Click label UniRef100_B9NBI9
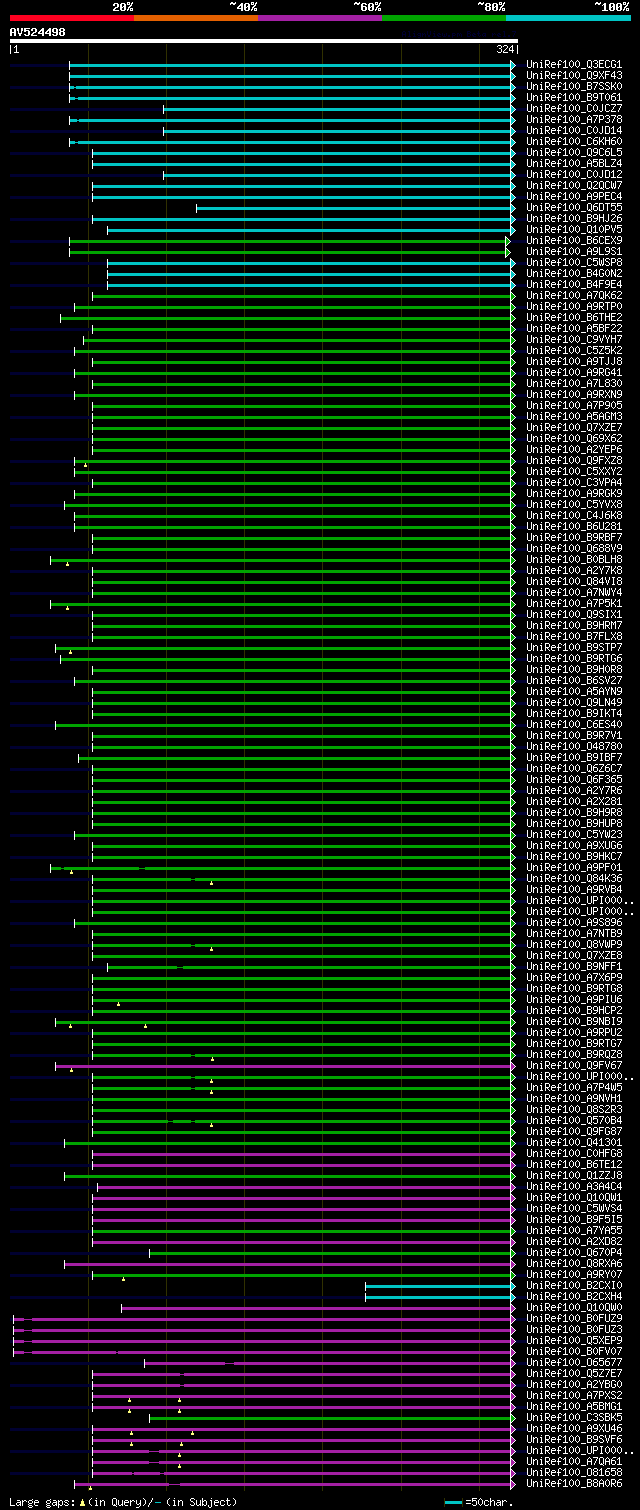640x1510 pixels. pos(574,1022)
